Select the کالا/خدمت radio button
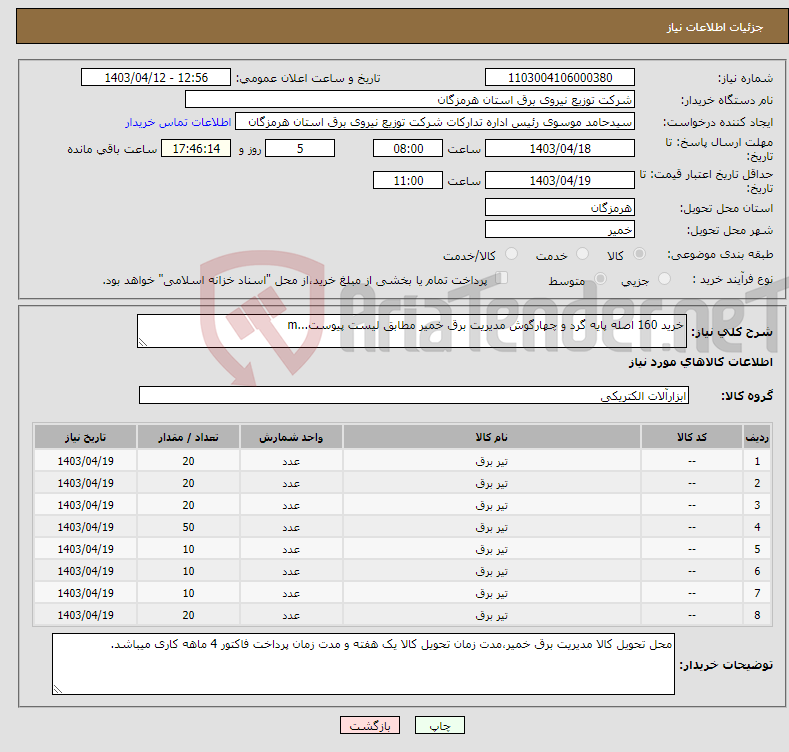Image resolution: width=789 pixels, height=752 pixels. [511, 254]
